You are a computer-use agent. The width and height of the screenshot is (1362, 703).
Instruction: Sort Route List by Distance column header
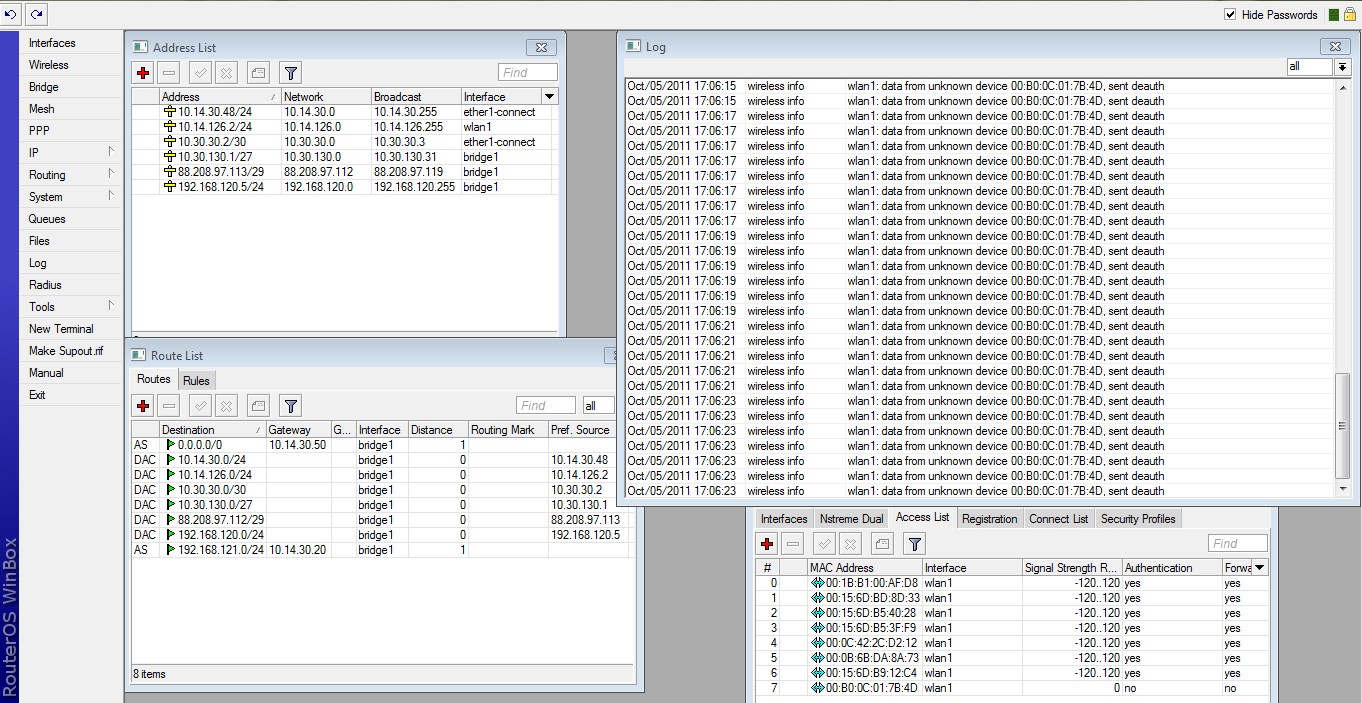[438, 430]
